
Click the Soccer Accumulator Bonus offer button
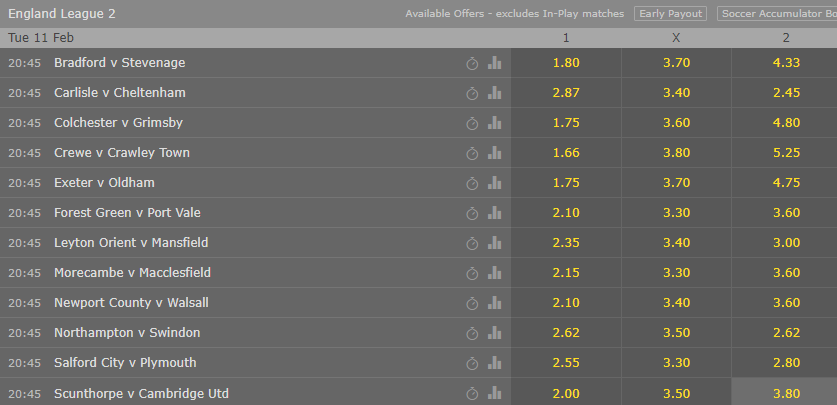[777, 13]
